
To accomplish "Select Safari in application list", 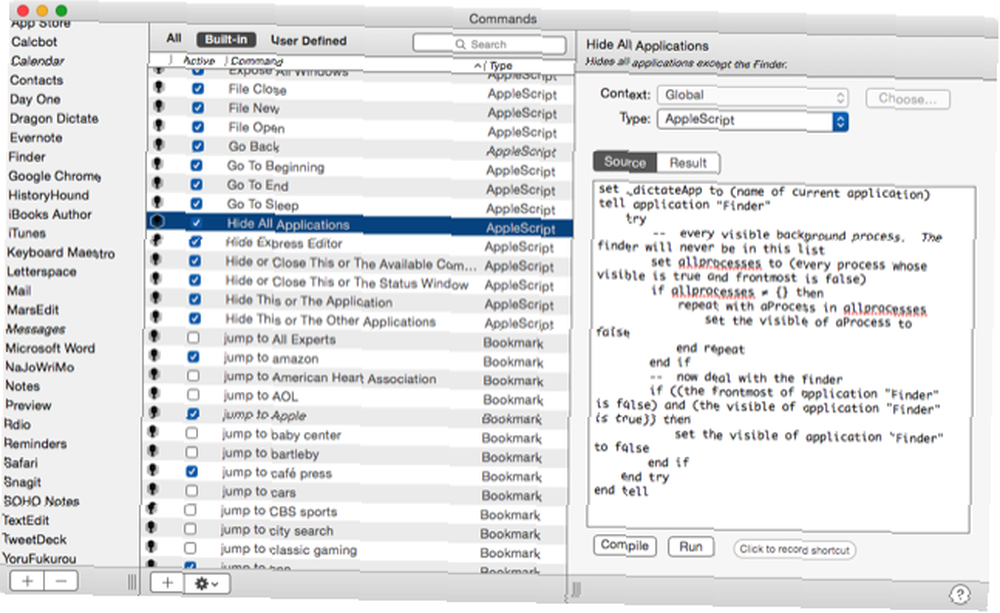I will (20, 462).
